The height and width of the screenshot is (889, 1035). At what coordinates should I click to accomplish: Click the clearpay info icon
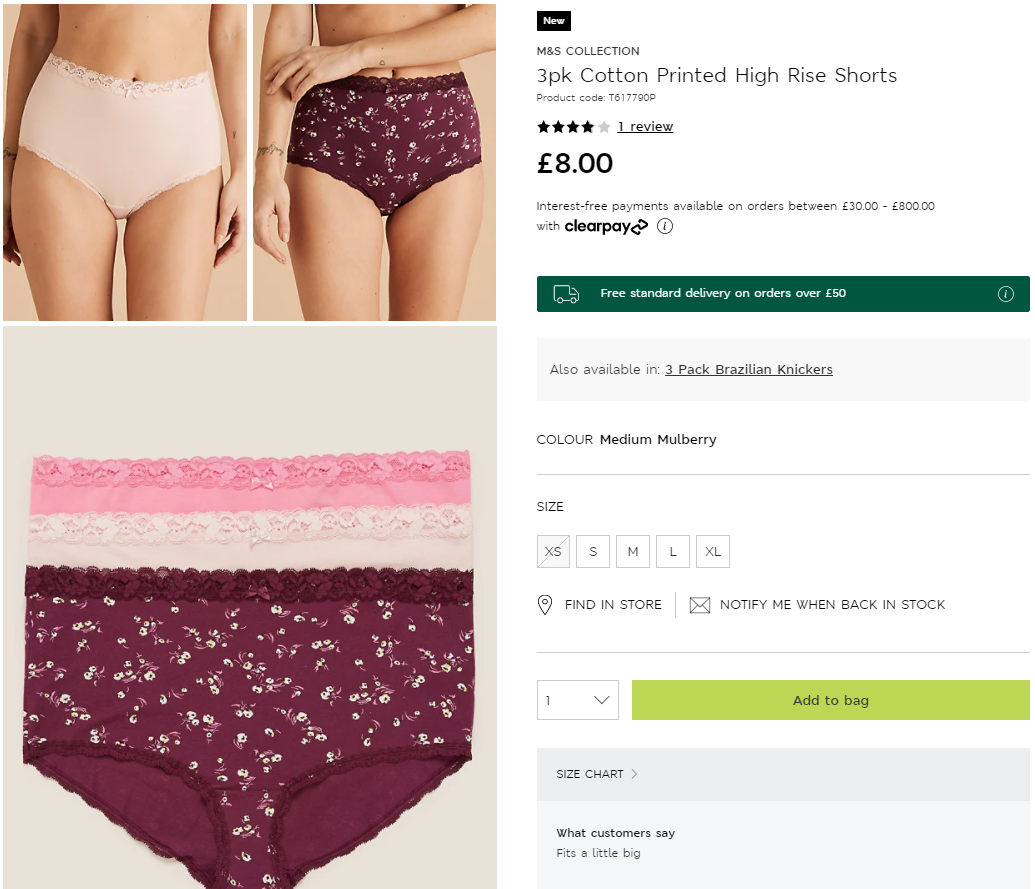[x=665, y=226]
